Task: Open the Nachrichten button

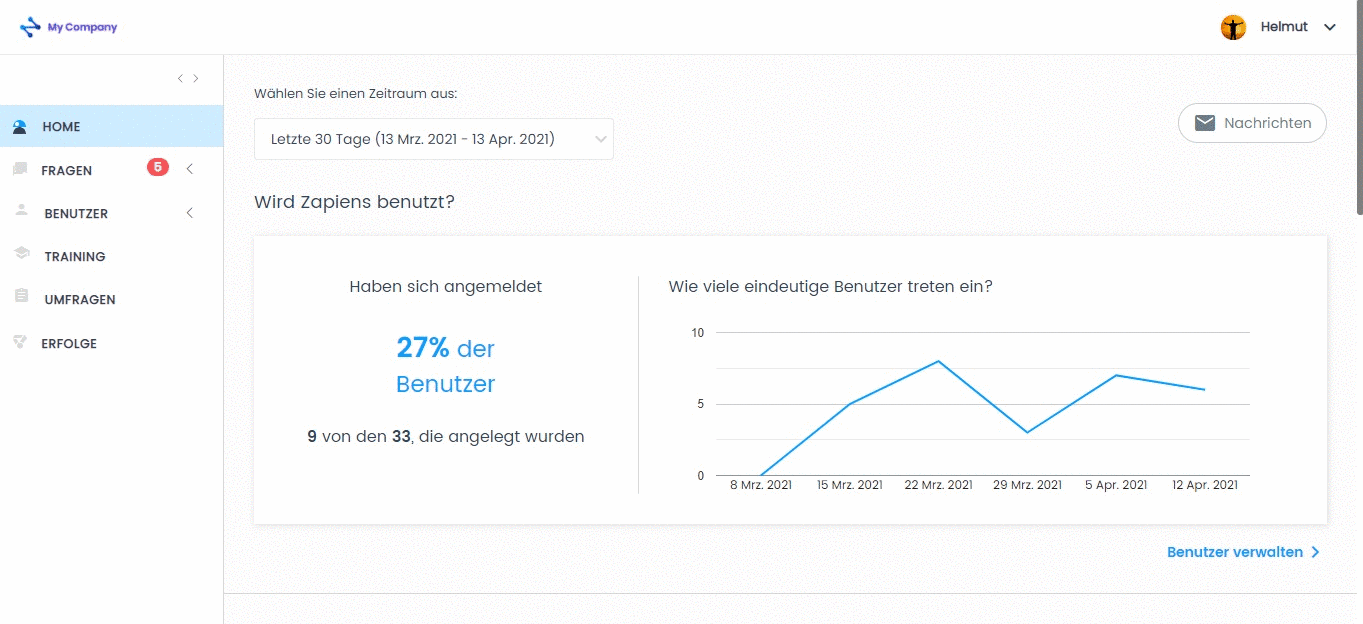Action: coord(1252,123)
